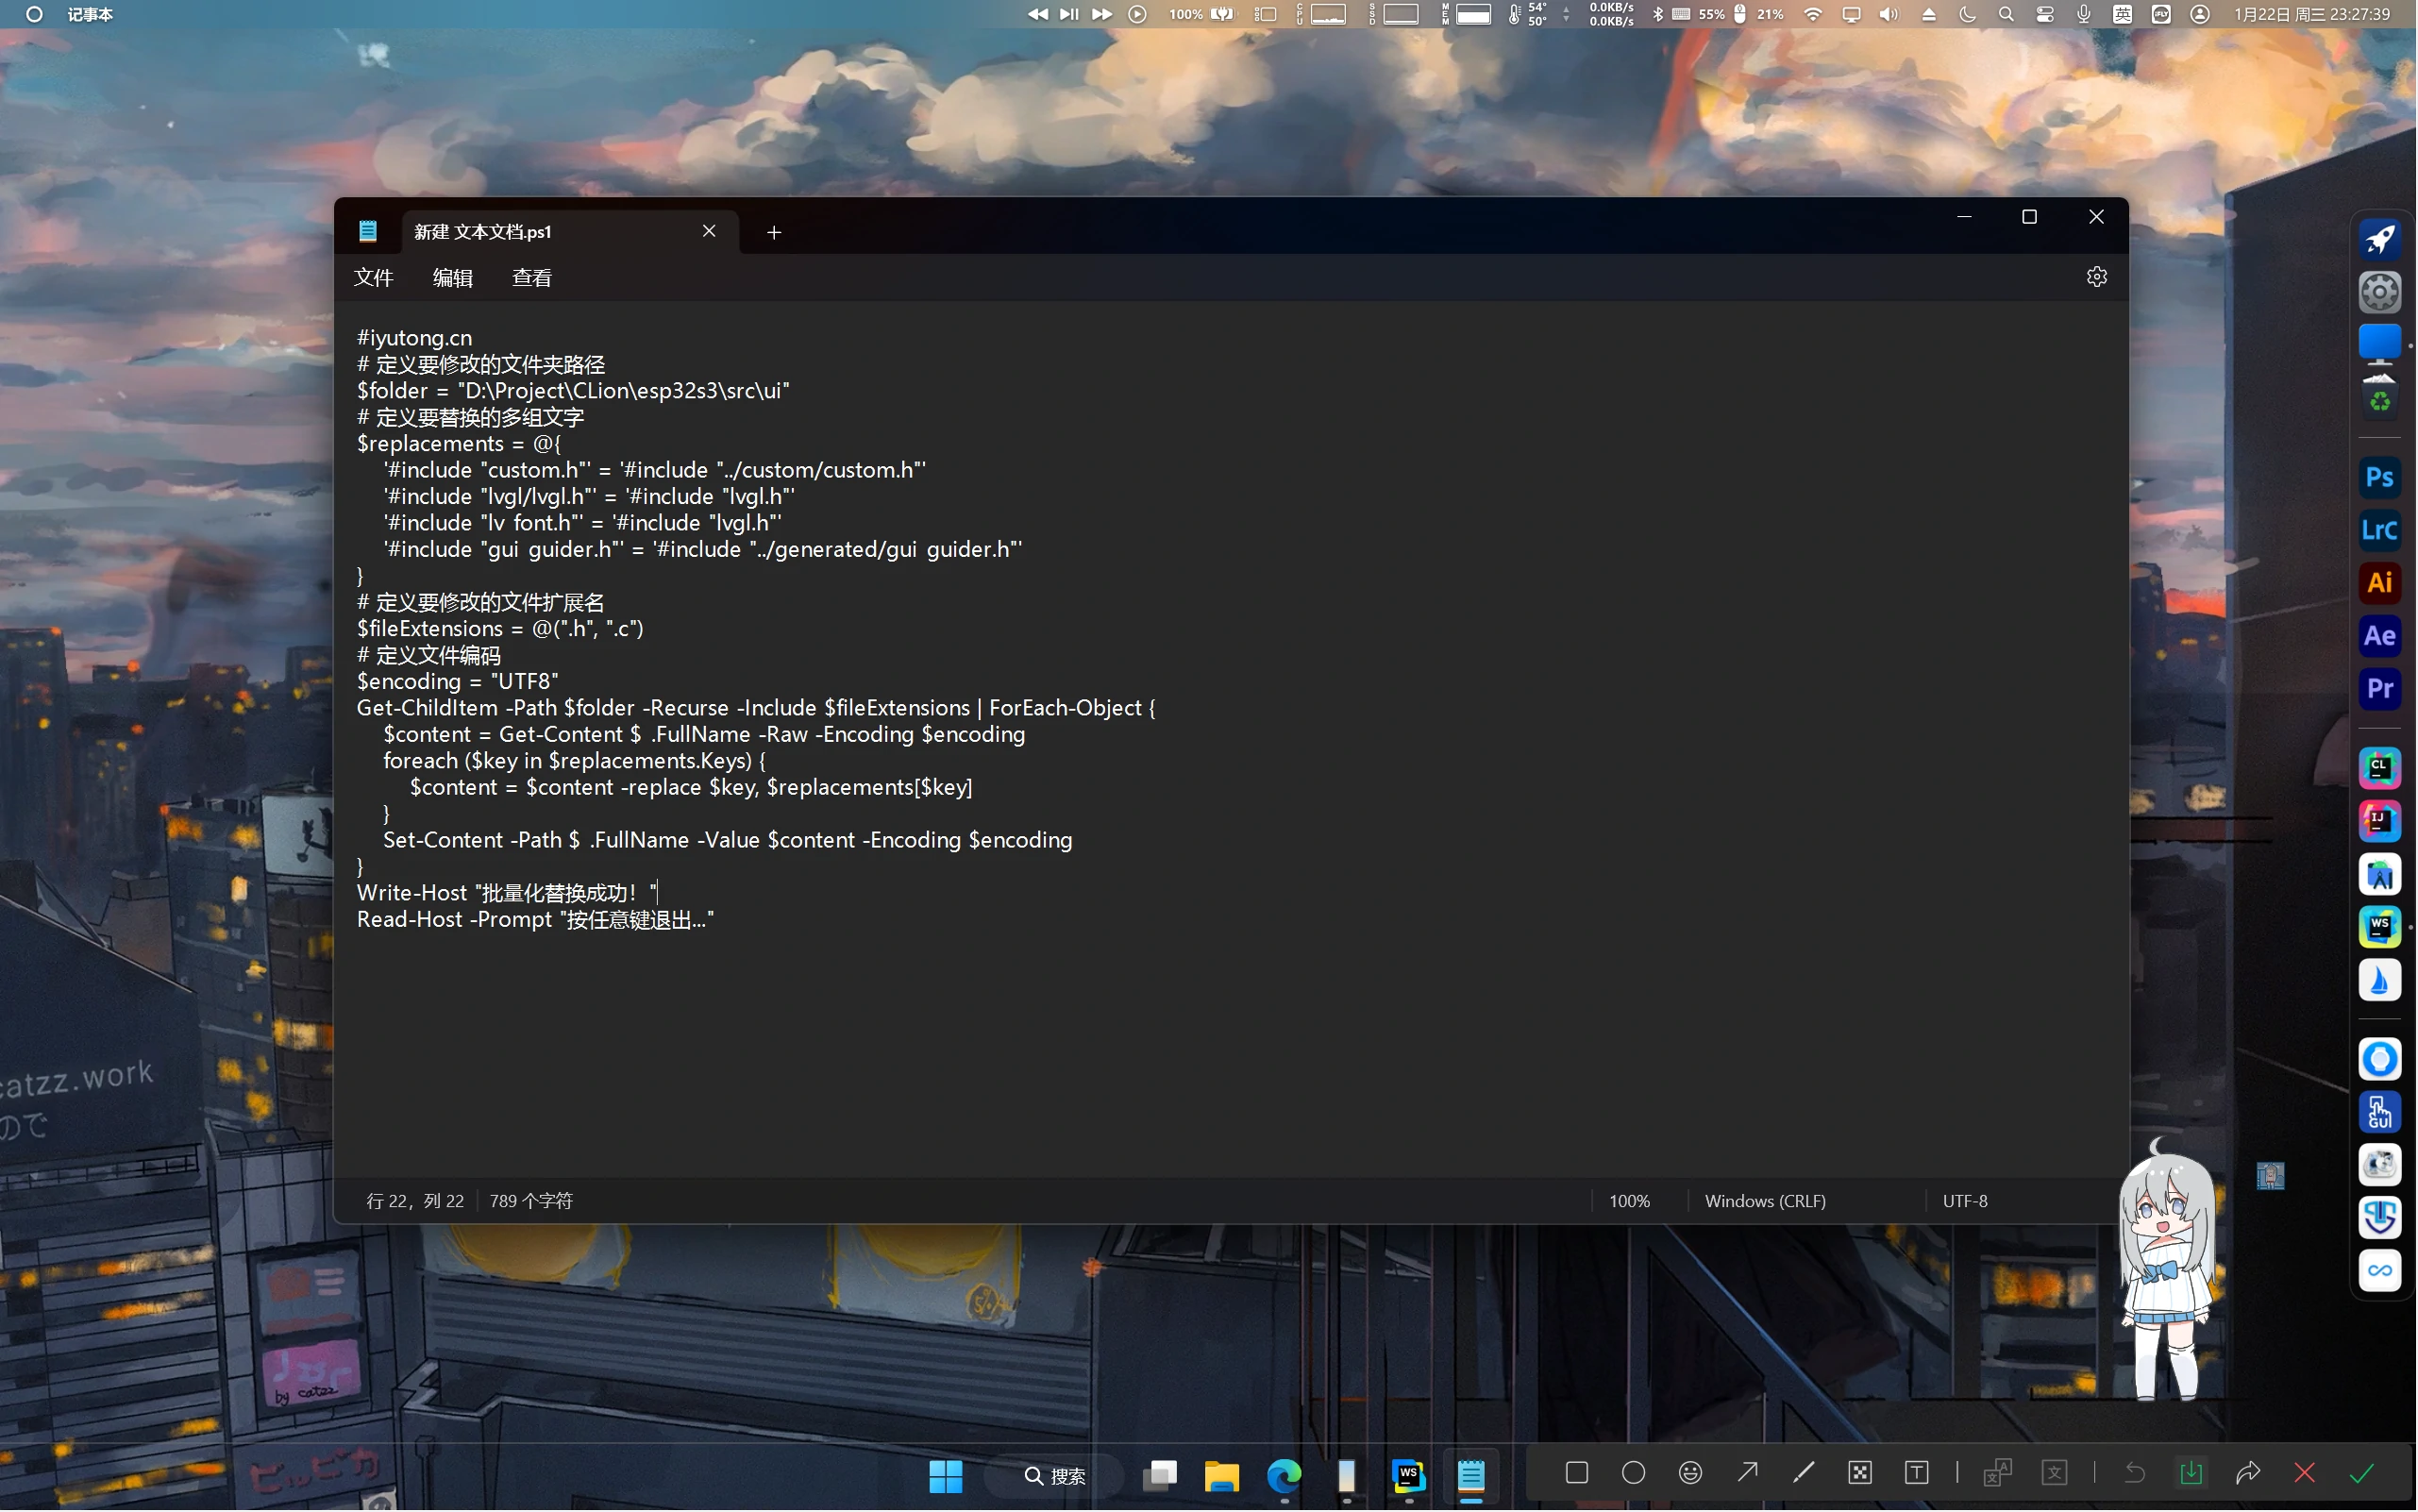Change the UTF-8 encoding option
Viewport: 2418px width, 1512px height.
(1964, 1201)
